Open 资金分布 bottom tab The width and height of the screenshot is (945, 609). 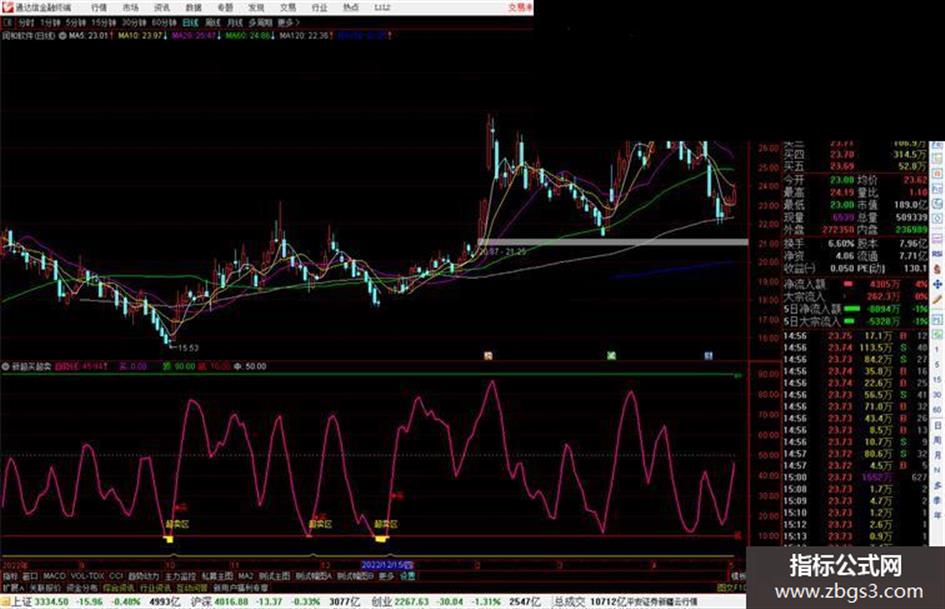coord(81,587)
